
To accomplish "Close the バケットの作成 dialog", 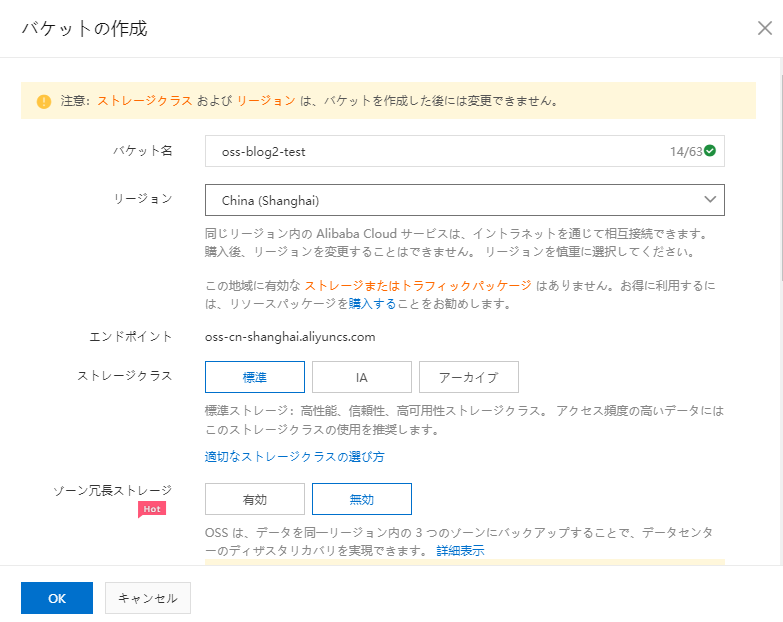I will (x=765, y=28).
